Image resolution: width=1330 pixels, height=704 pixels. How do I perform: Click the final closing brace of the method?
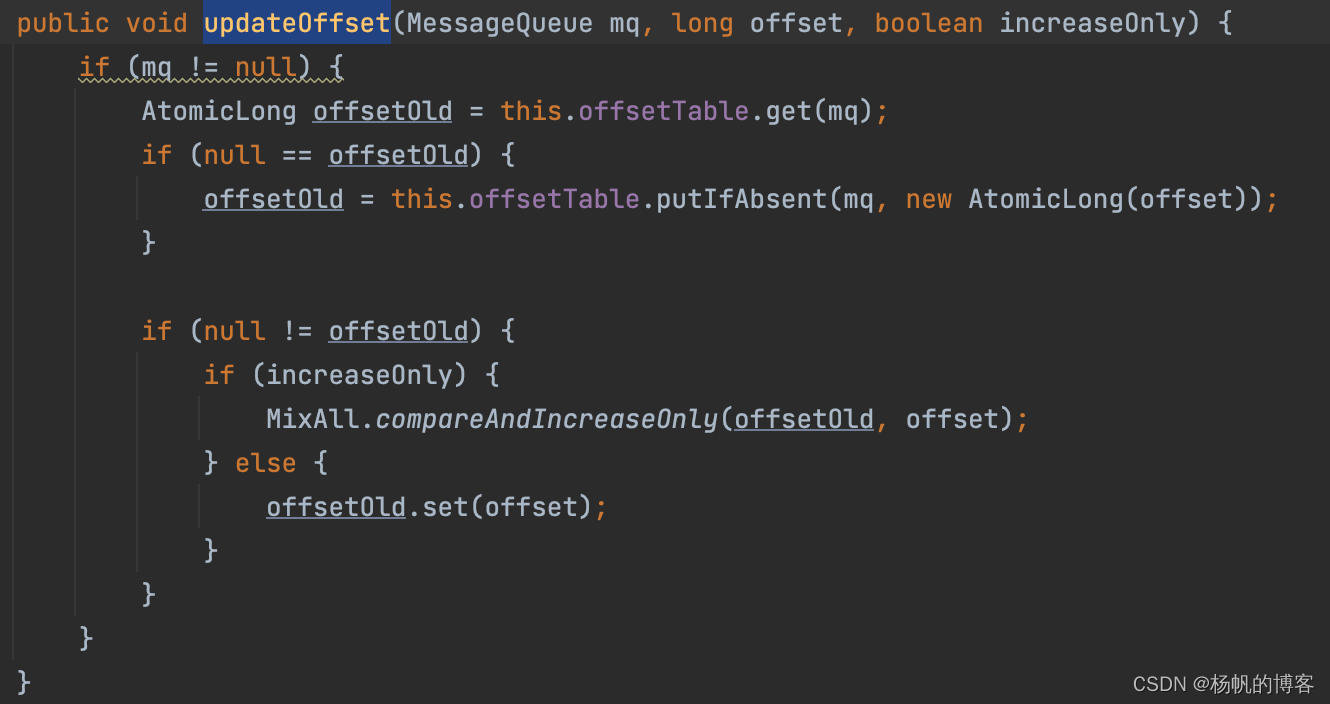tap(22, 681)
